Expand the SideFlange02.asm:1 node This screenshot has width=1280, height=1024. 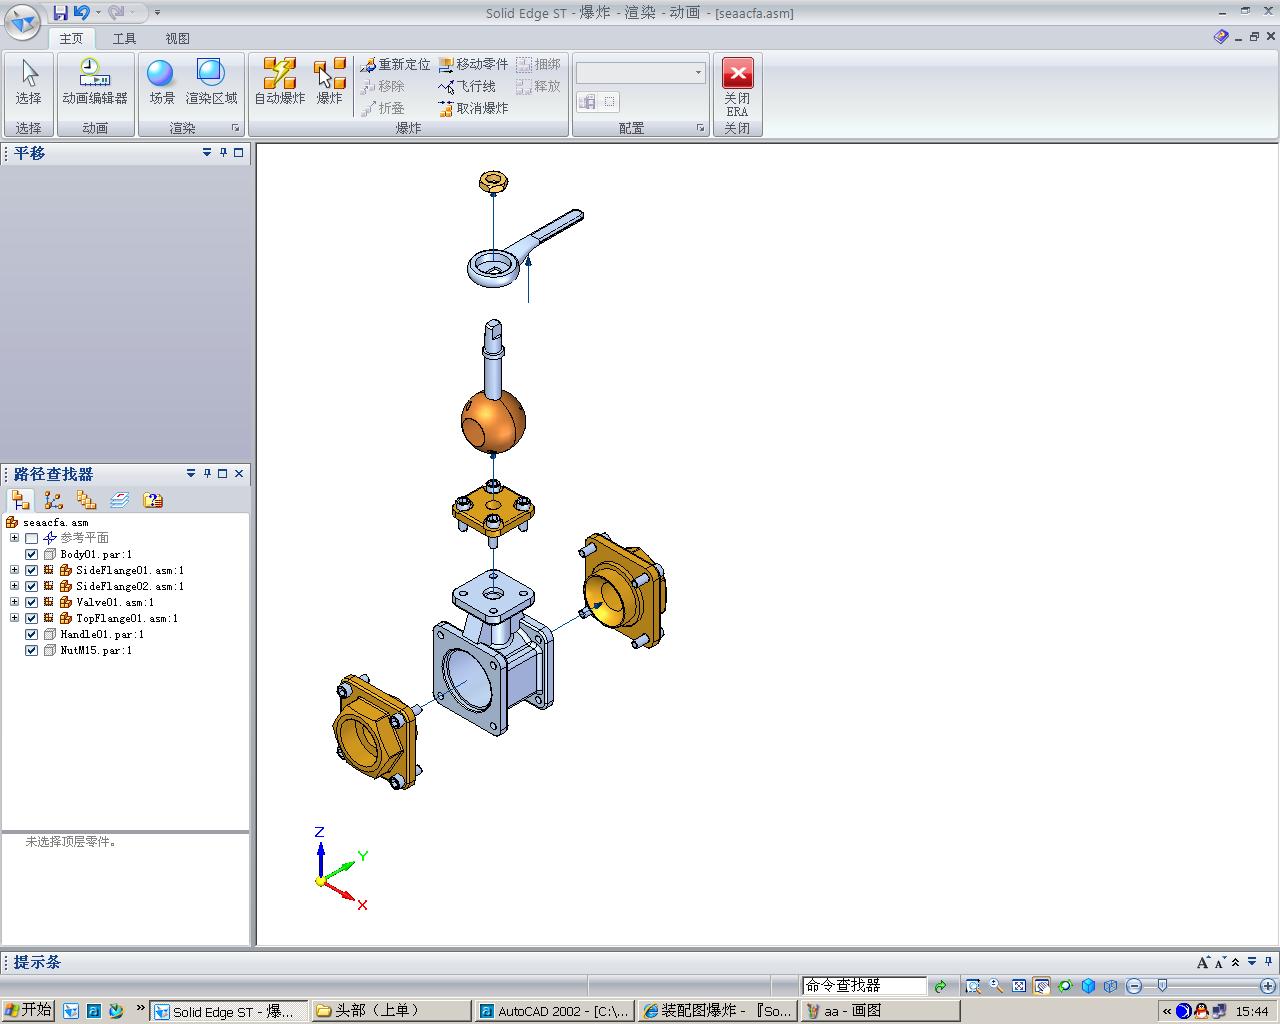pos(14,586)
